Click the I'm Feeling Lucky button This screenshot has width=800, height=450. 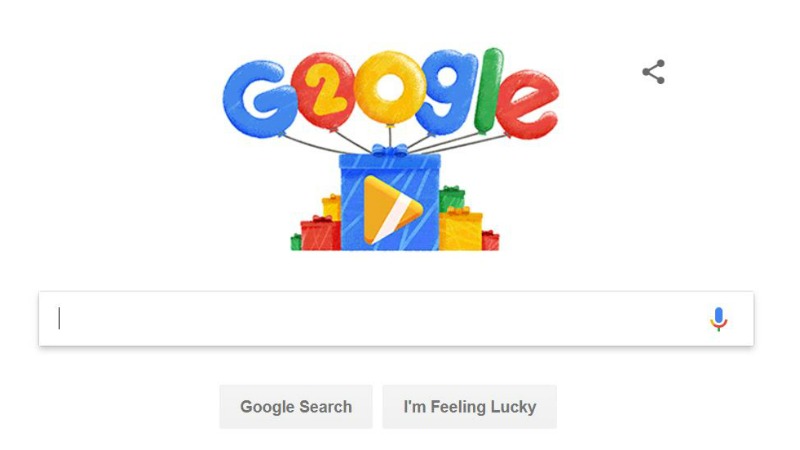coord(469,407)
